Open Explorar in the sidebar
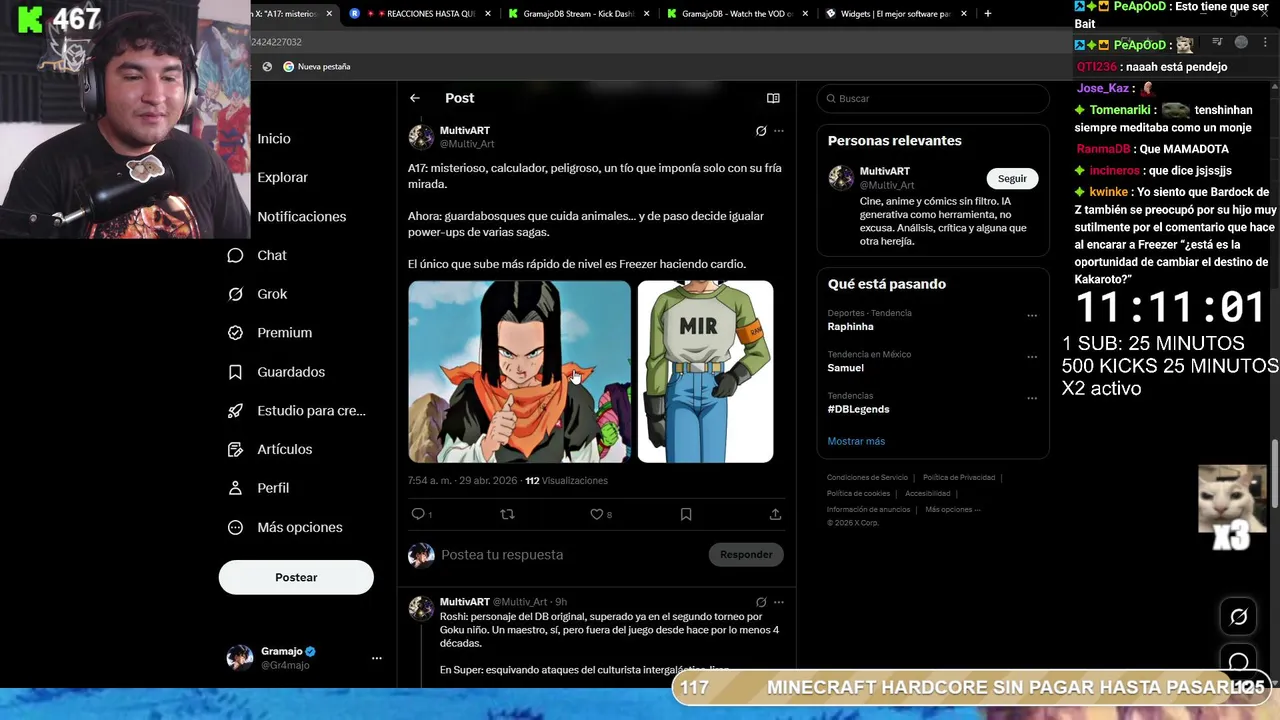This screenshot has width=1280, height=720. coord(283,178)
